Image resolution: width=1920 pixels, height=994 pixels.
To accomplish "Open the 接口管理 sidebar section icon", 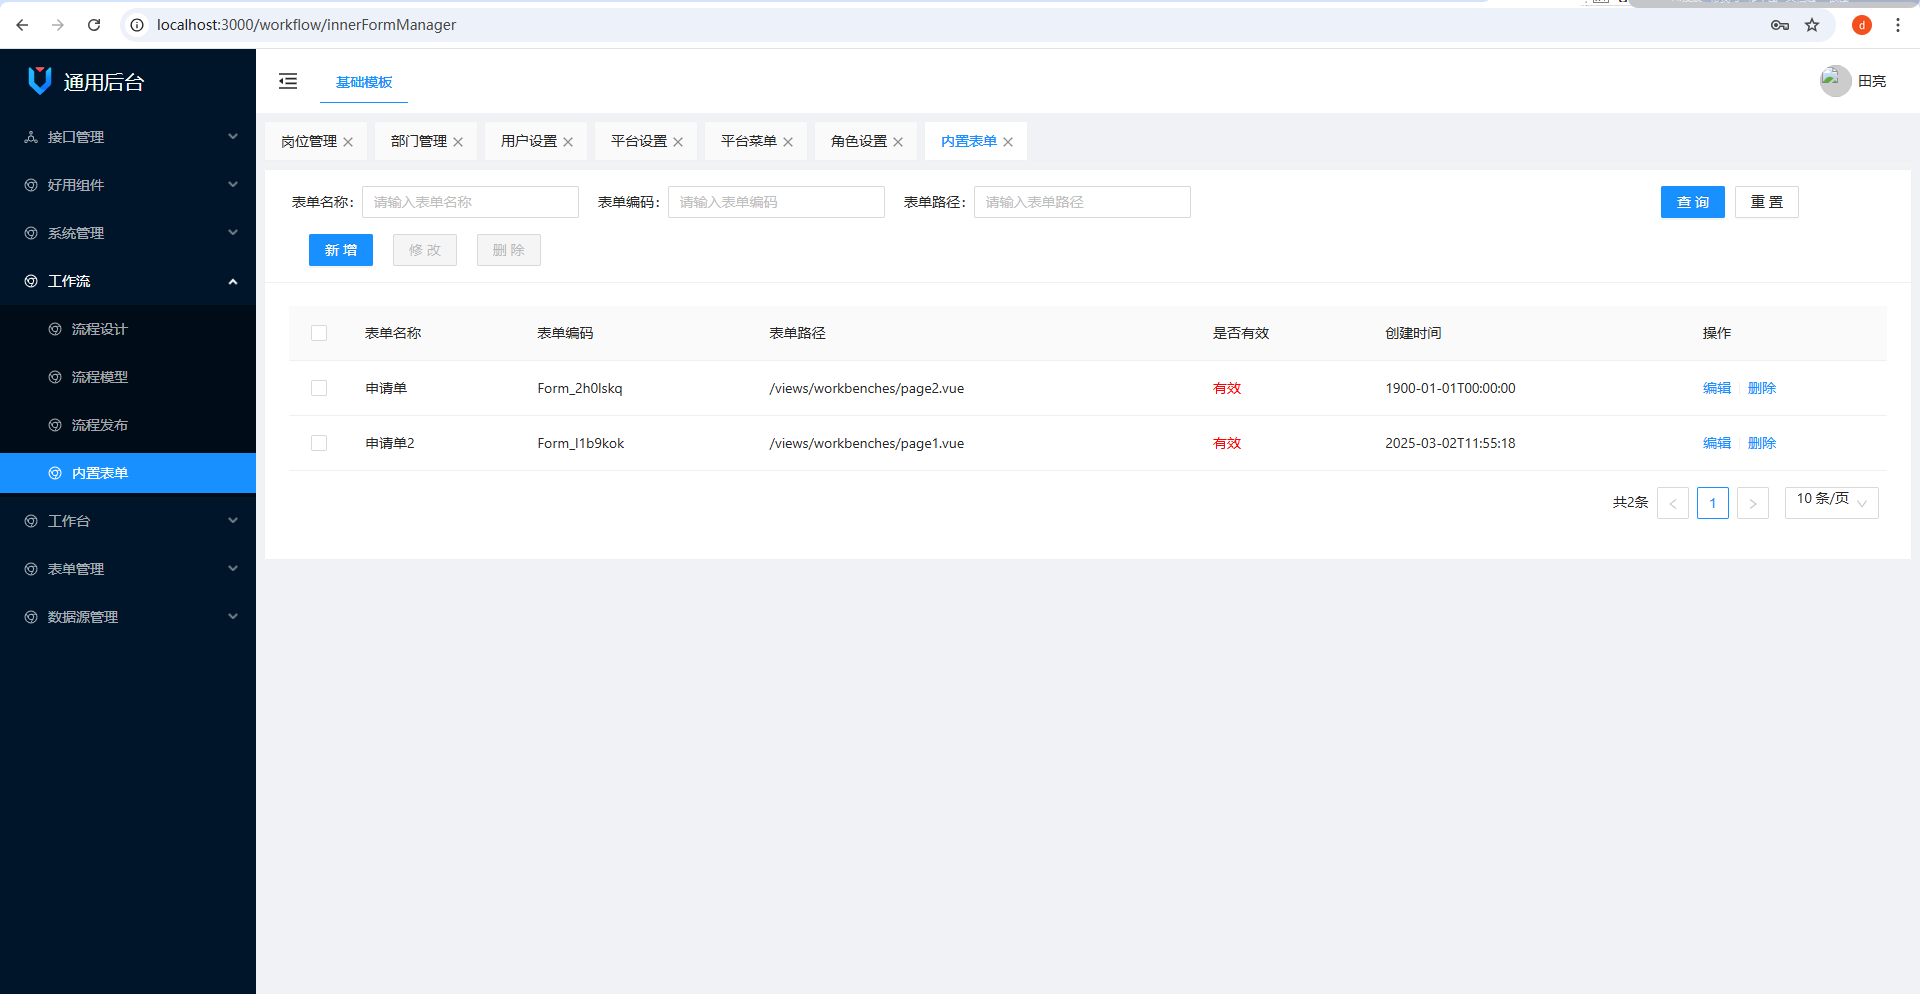I will coord(30,137).
